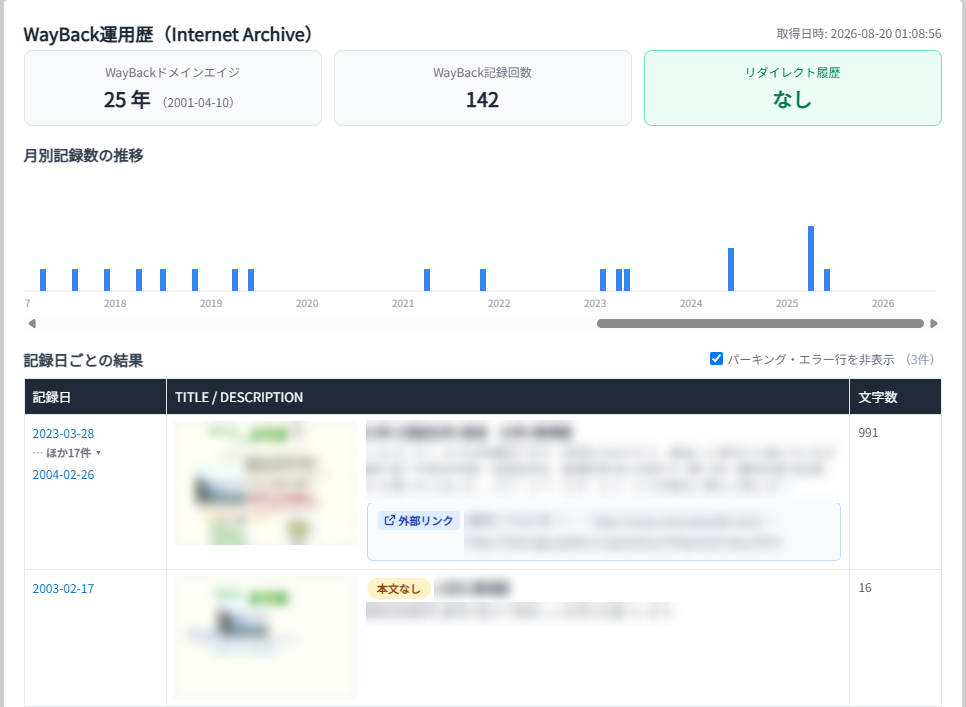
Task: Open the thumbnail in the 2023-03-28 row
Action: 265,483
